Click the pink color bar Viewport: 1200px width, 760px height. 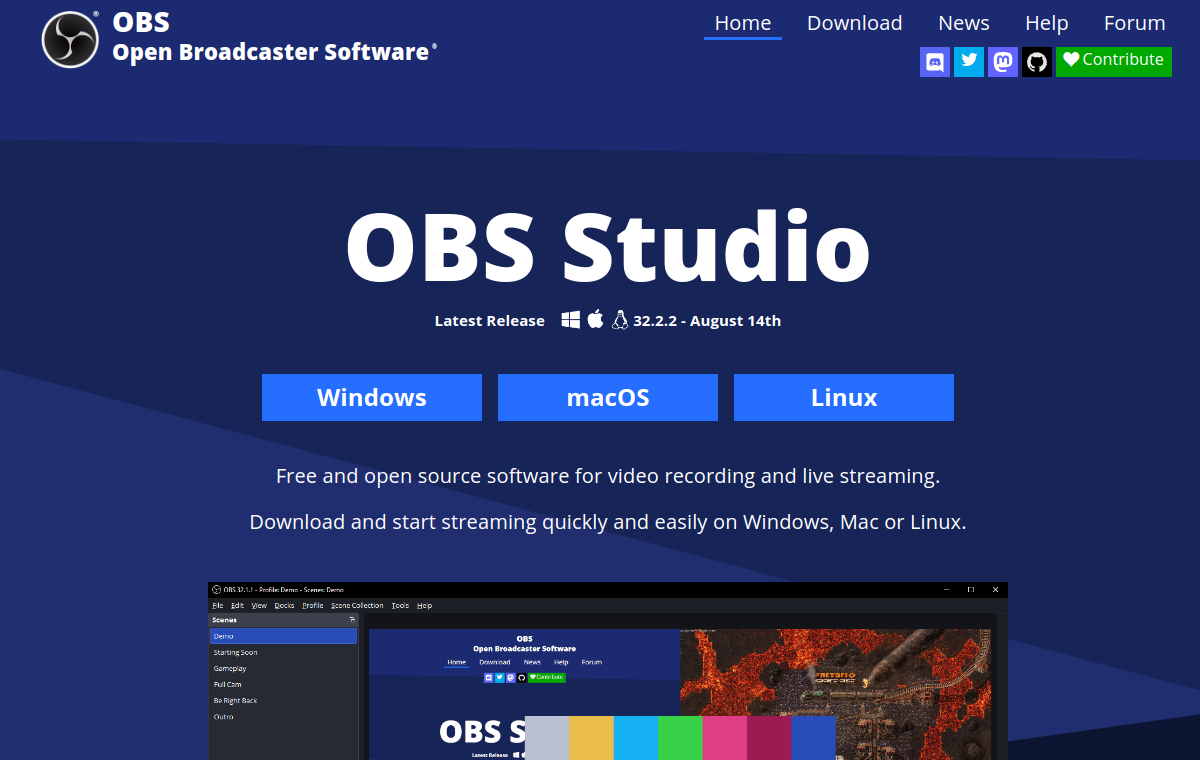[725, 738]
